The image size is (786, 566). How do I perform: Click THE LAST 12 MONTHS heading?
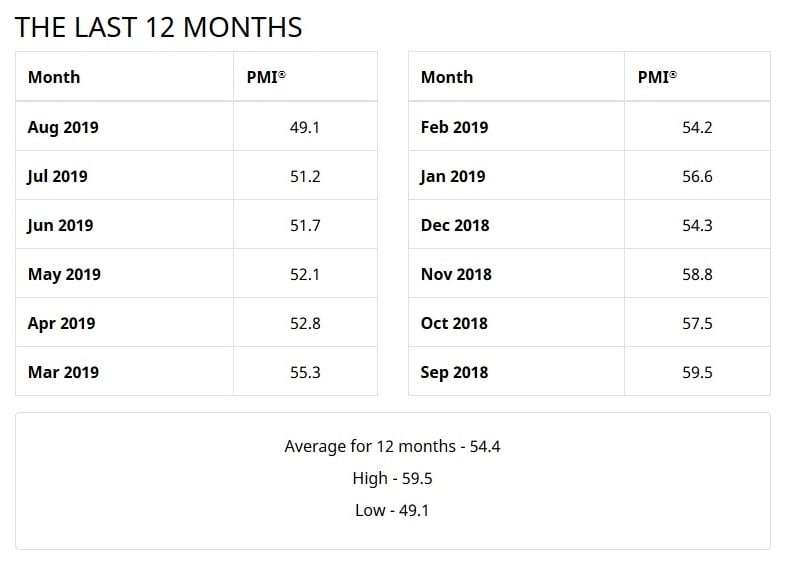158,27
